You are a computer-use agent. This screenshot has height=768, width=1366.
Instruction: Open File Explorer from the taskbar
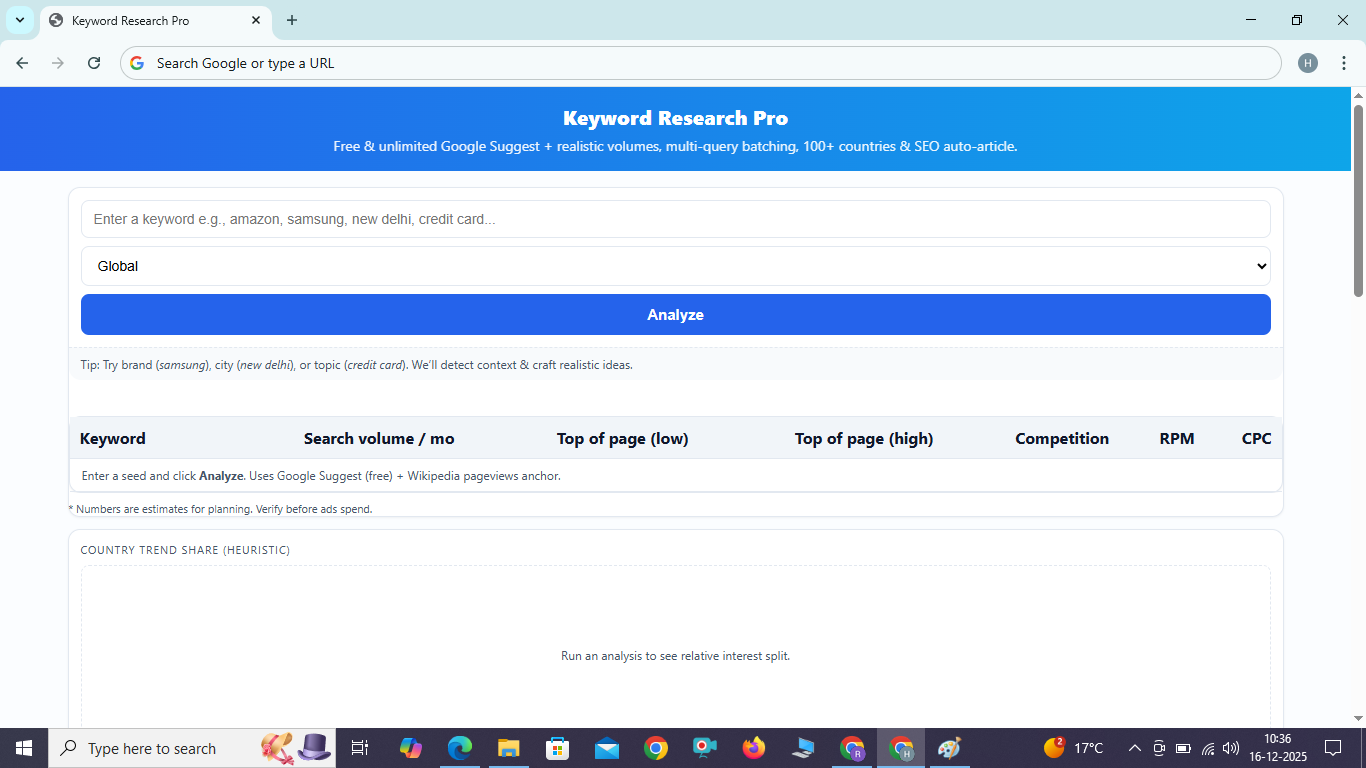(508, 747)
